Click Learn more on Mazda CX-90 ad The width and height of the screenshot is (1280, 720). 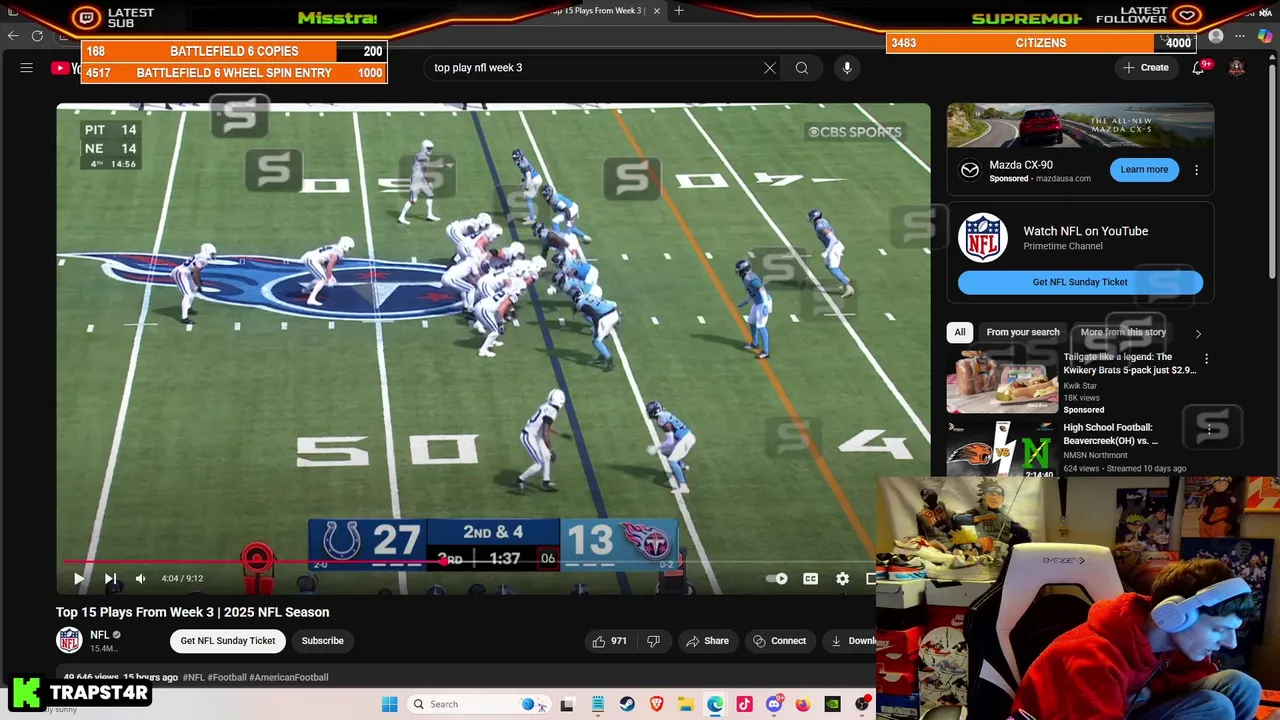tap(1144, 170)
